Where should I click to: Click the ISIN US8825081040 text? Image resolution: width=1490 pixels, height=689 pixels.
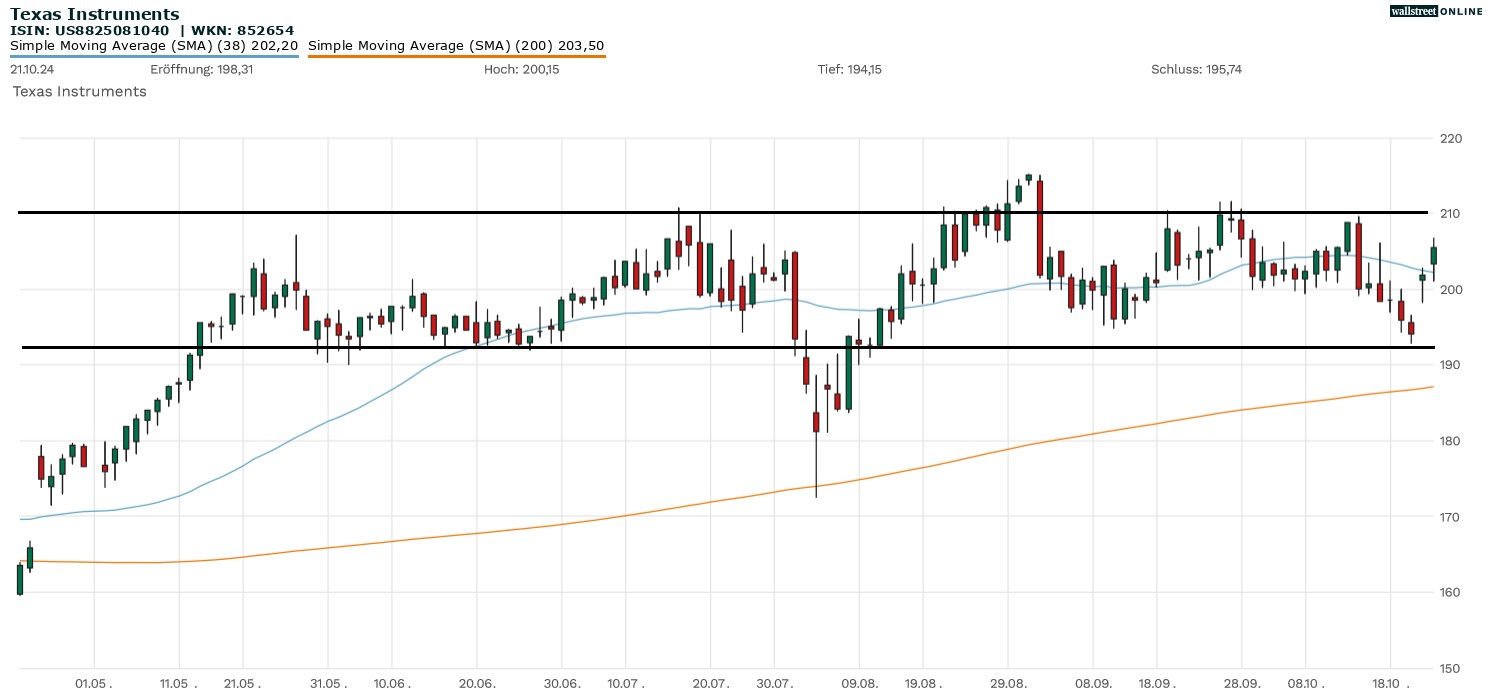coord(90,30)
